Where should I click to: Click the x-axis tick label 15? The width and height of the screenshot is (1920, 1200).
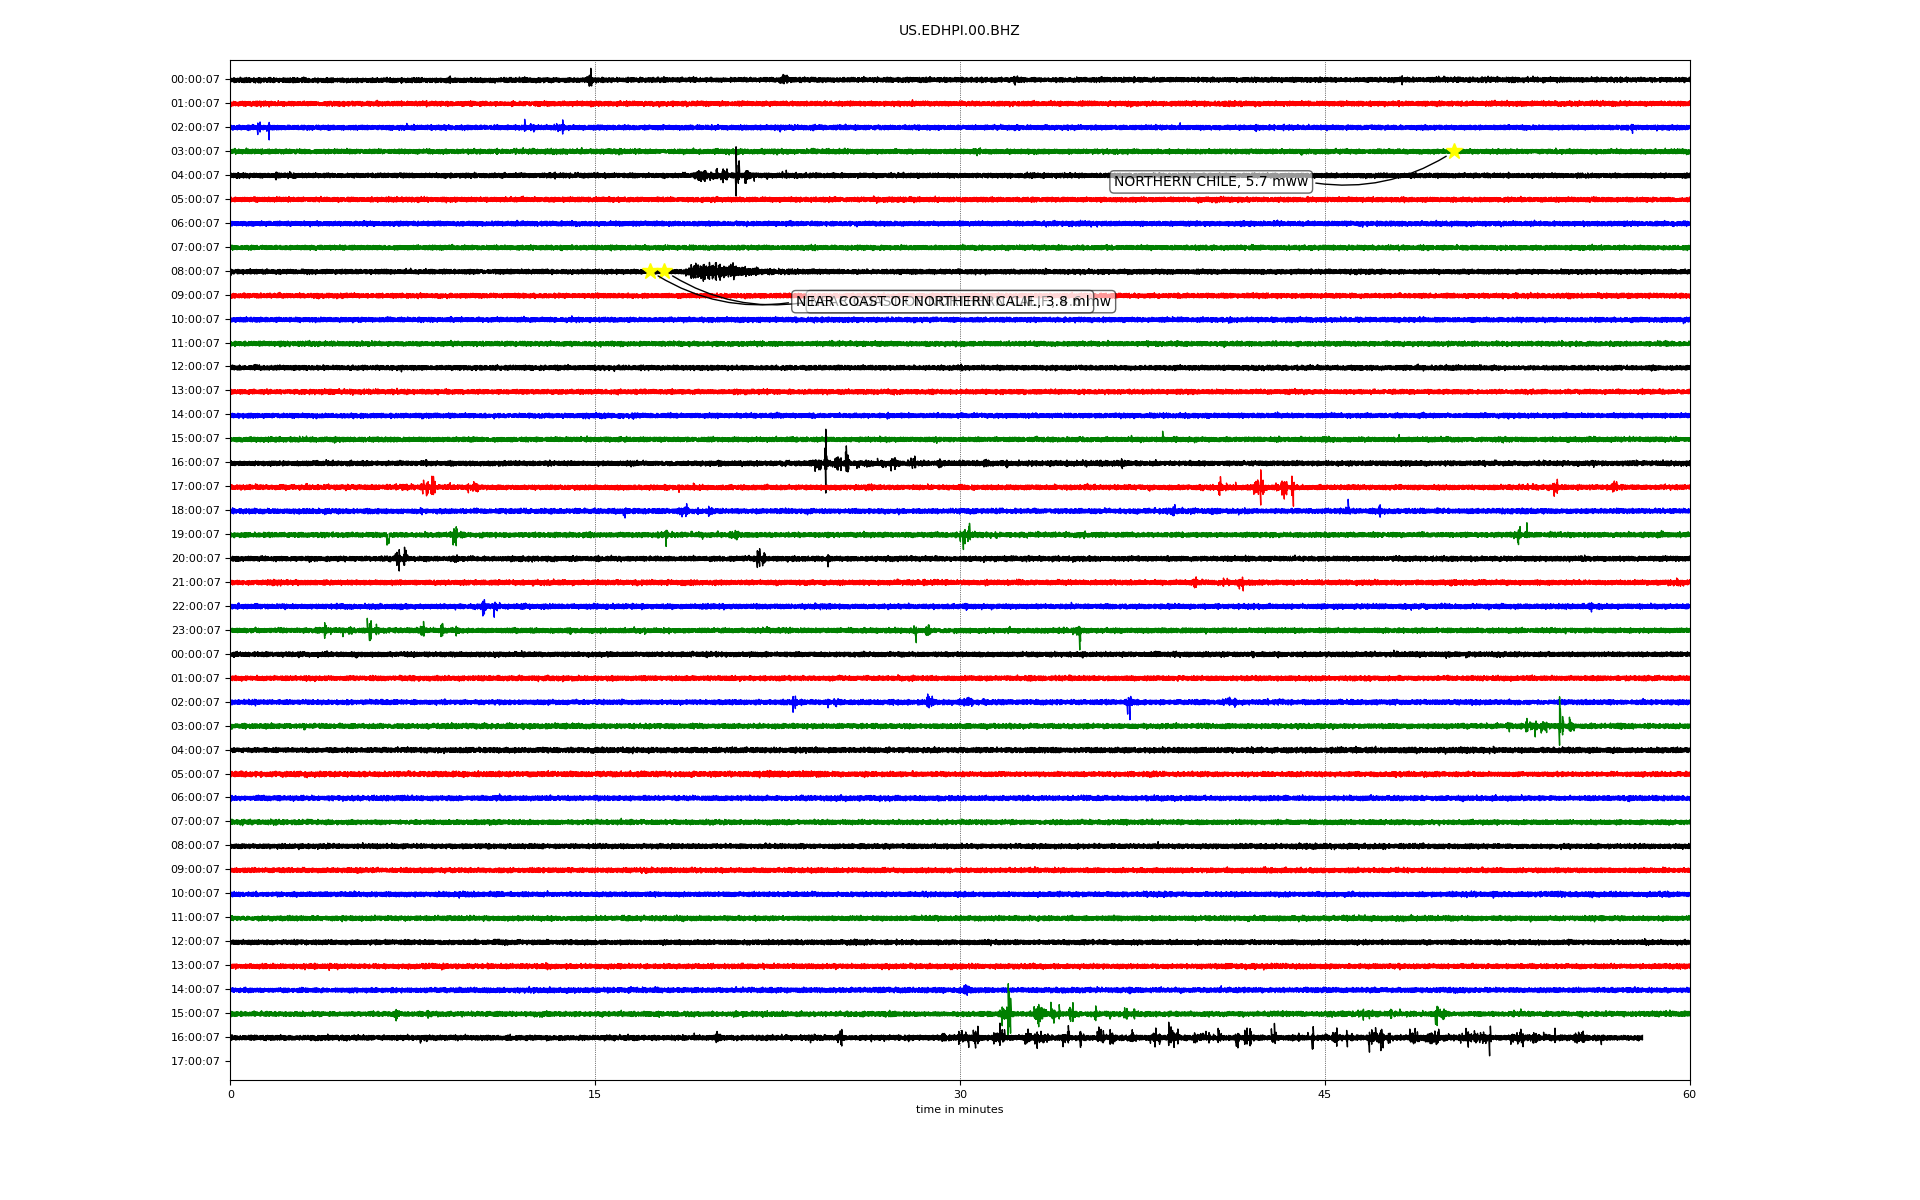coord(595,1094)
